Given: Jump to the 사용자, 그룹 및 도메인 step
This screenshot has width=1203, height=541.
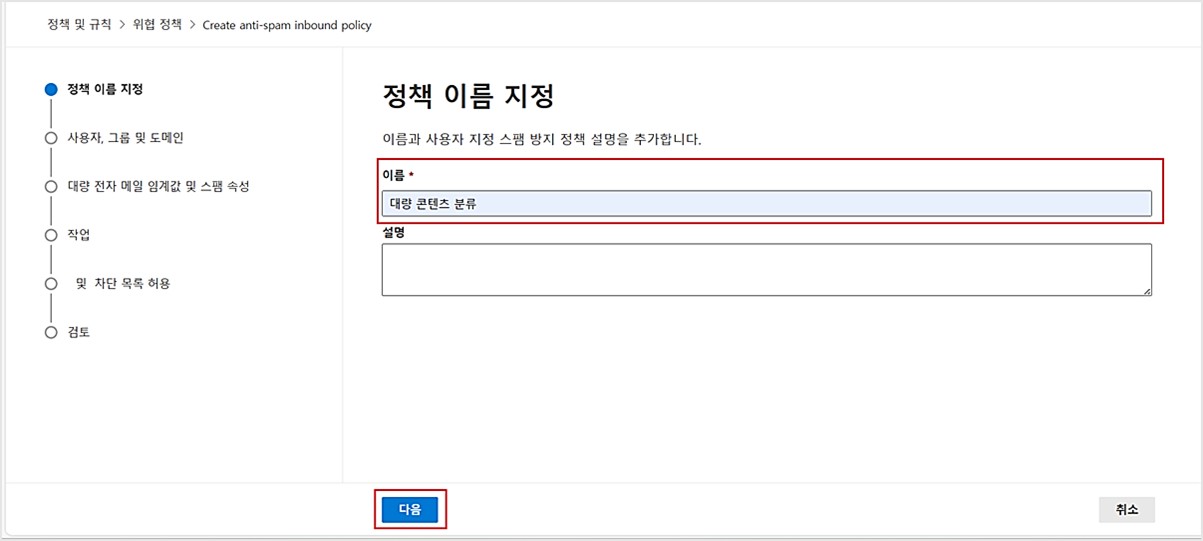Looking at the screenshot, I should point(125,138).
